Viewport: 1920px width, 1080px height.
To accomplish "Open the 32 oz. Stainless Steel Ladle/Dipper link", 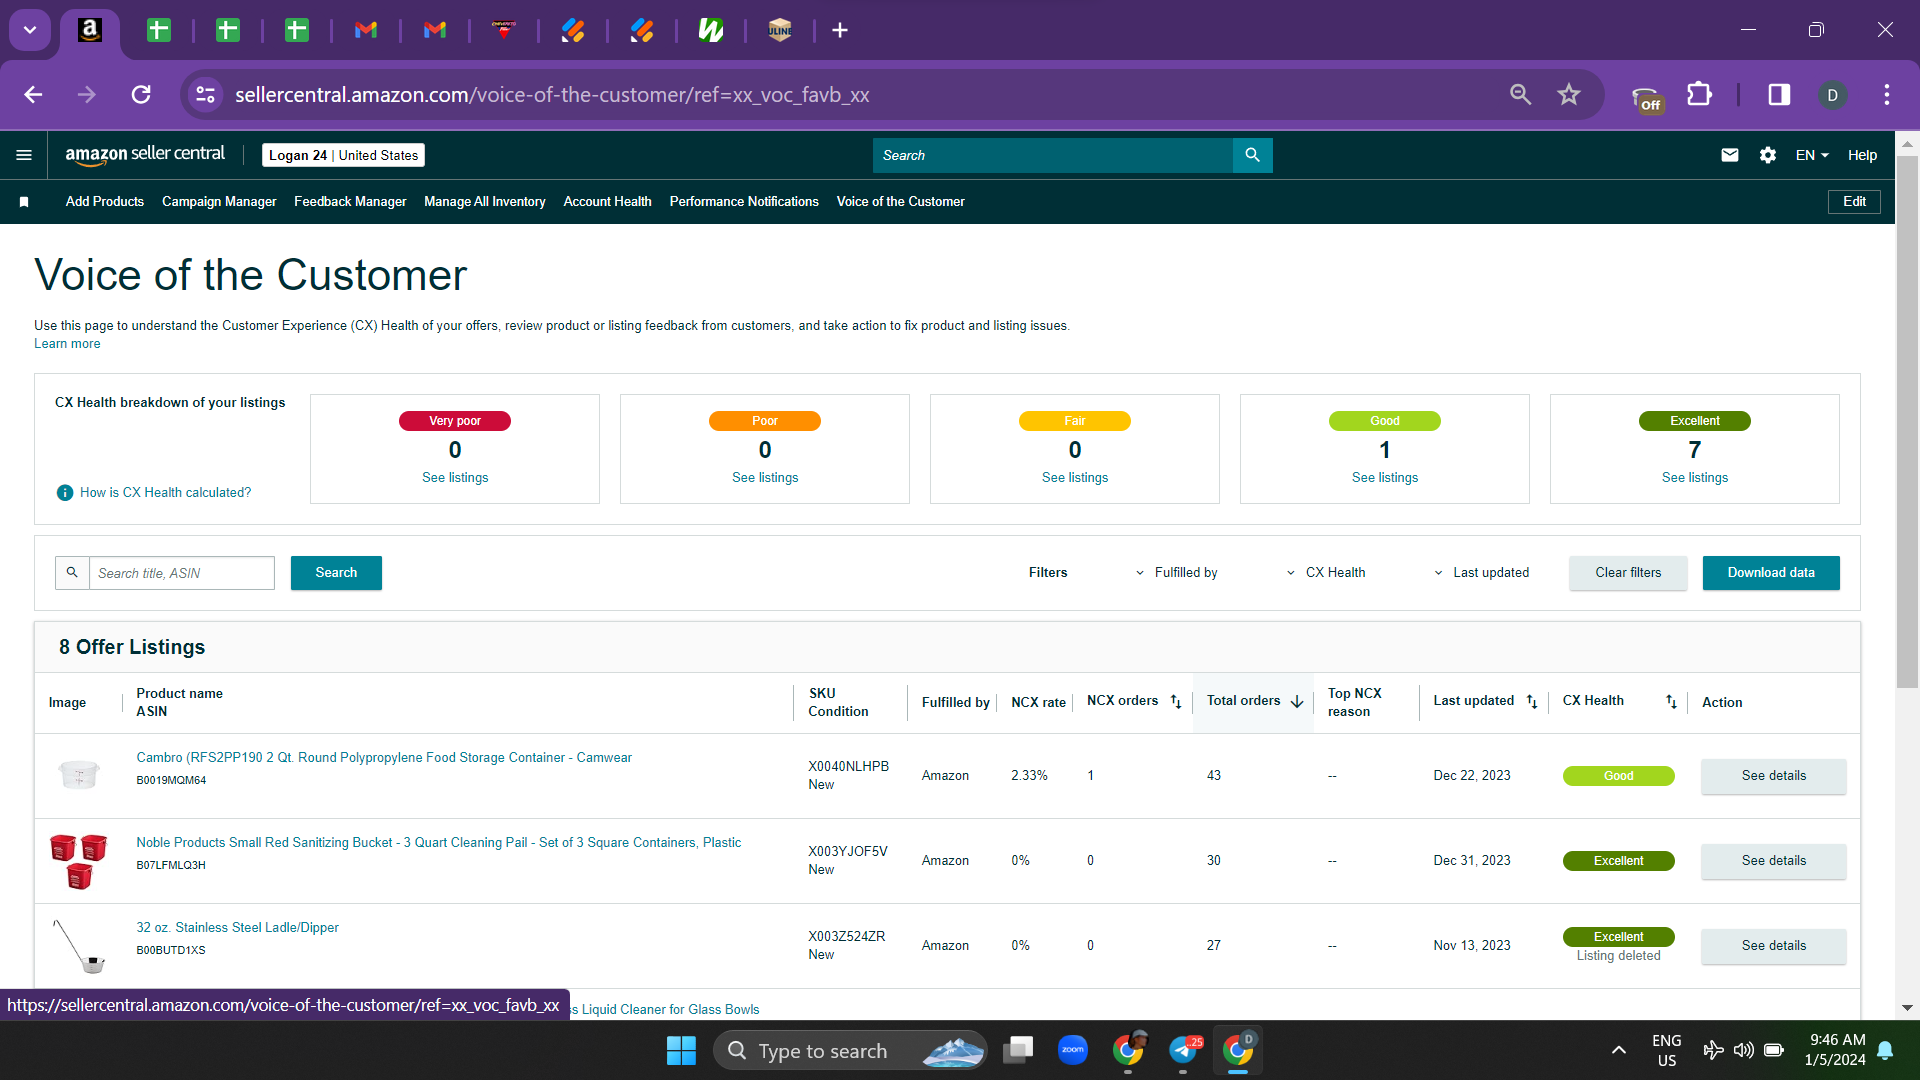I will coord(237,928).
